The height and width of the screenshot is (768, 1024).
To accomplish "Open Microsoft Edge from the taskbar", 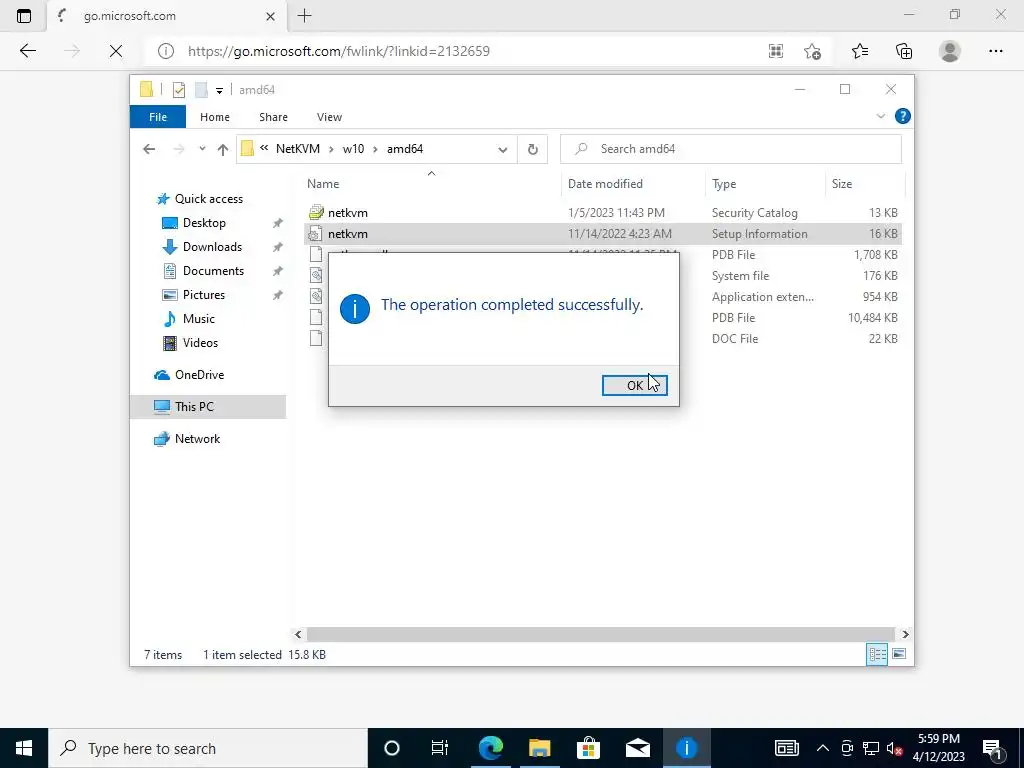I will click(490, 748).
